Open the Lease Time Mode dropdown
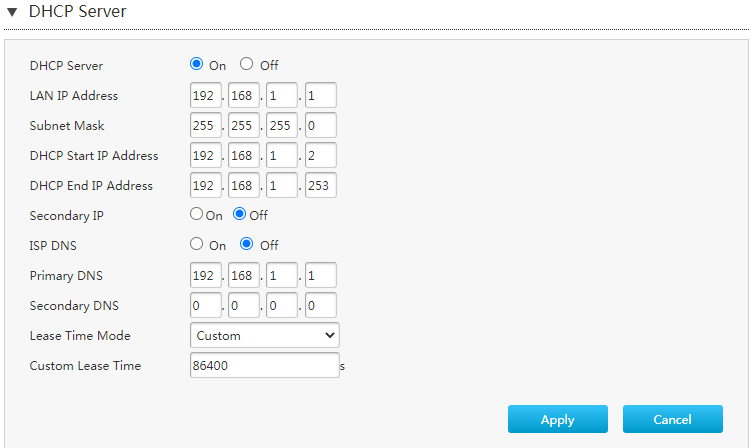The width and height of the screenshot is (756, 448). [265, 335]
